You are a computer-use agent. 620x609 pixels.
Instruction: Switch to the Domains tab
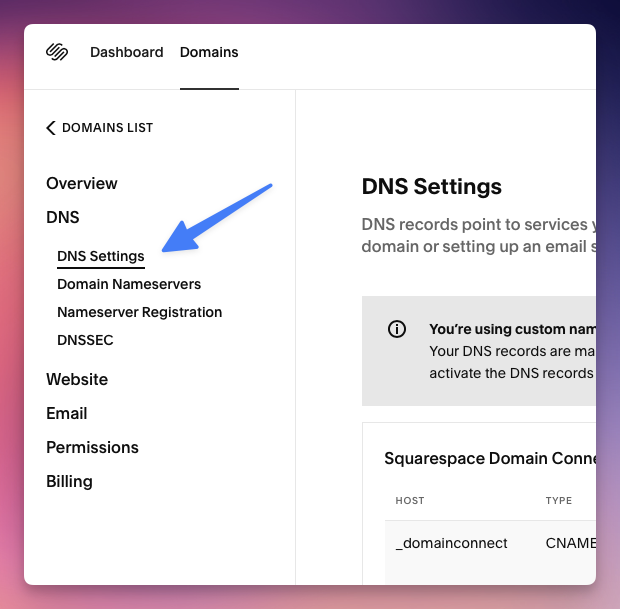(x=209, y=52)
